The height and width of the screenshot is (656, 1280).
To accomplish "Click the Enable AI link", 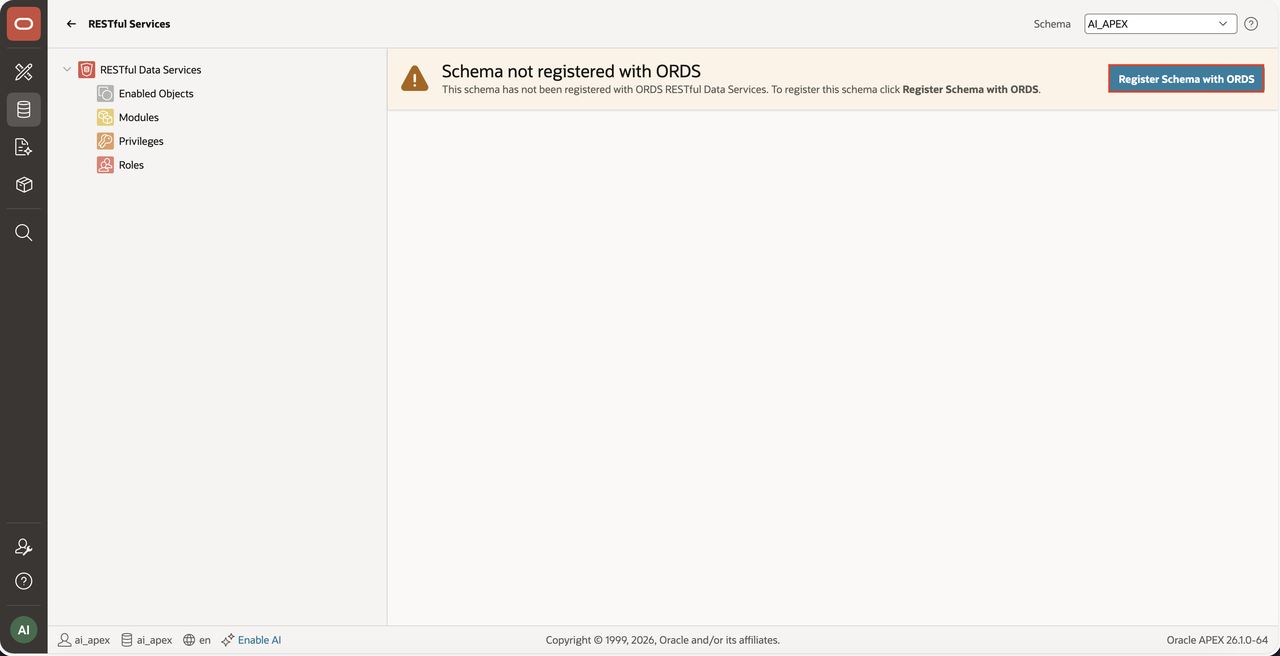I will [x=259, y=640].
